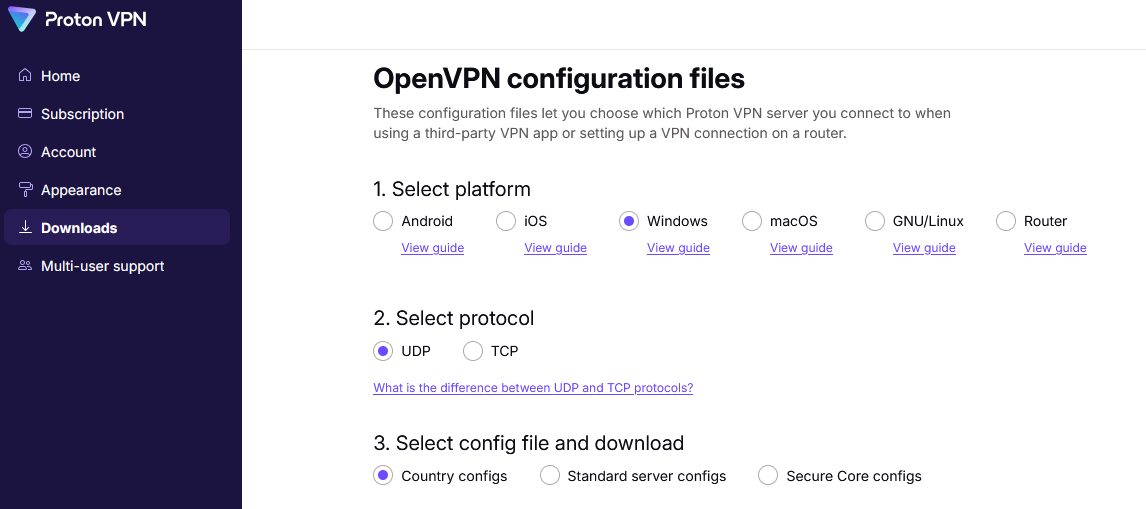Select the Downloads menu item
The image size is (1146, 509).
pyautogui.click(x=117, y=227)
